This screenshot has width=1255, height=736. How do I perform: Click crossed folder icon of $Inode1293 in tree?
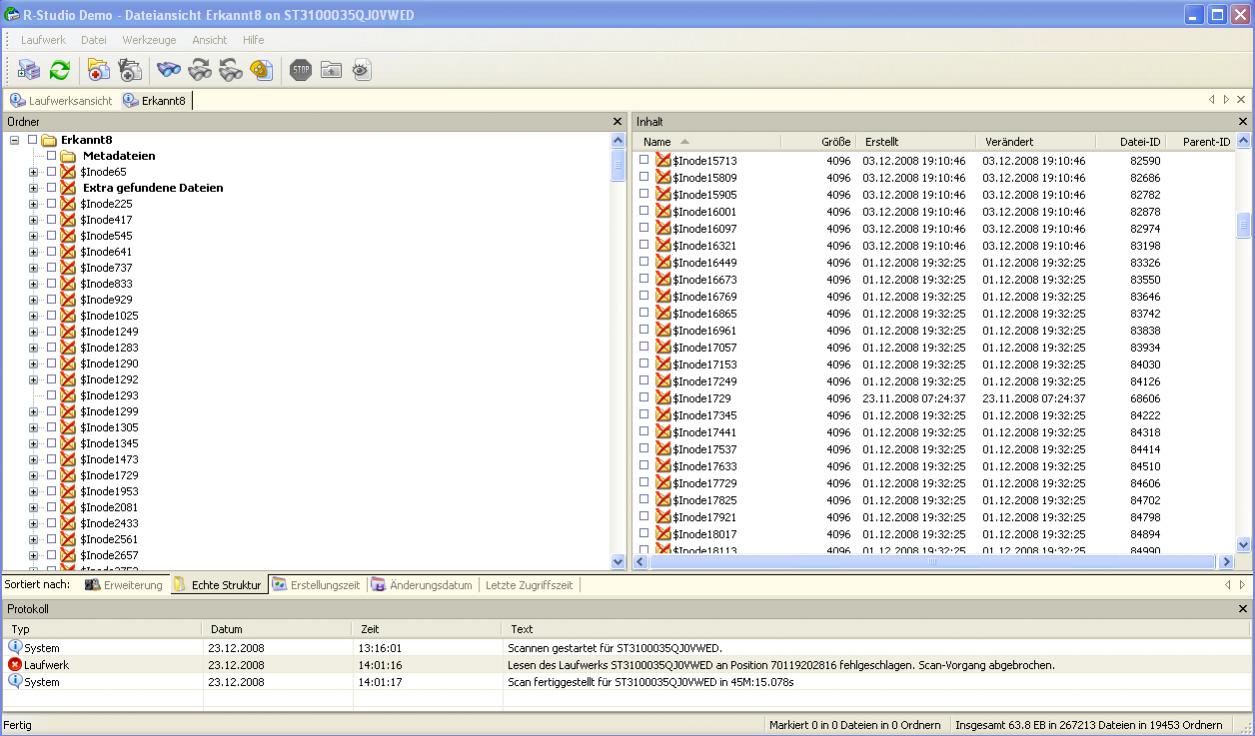(68, 396)
